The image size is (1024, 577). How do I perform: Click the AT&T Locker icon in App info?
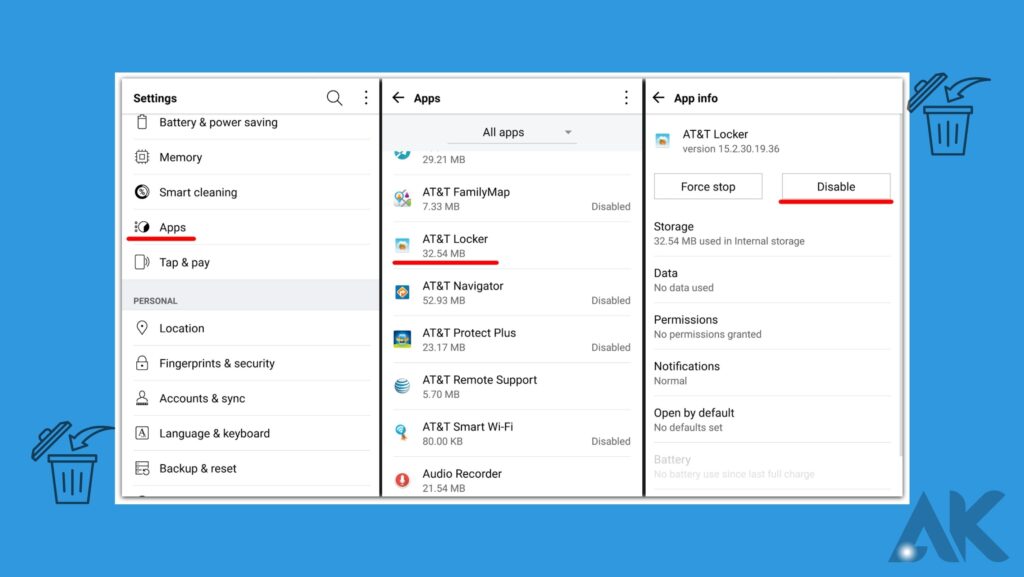tap(662, 140)
